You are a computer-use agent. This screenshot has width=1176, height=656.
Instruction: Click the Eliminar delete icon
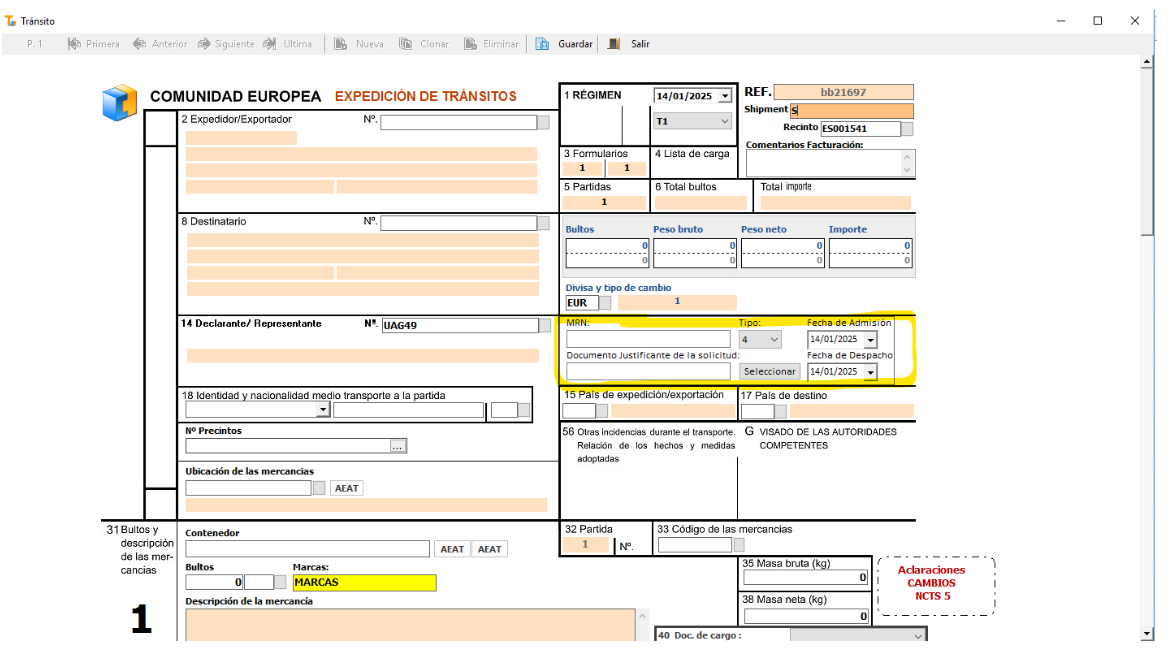(x=470, y=44)
